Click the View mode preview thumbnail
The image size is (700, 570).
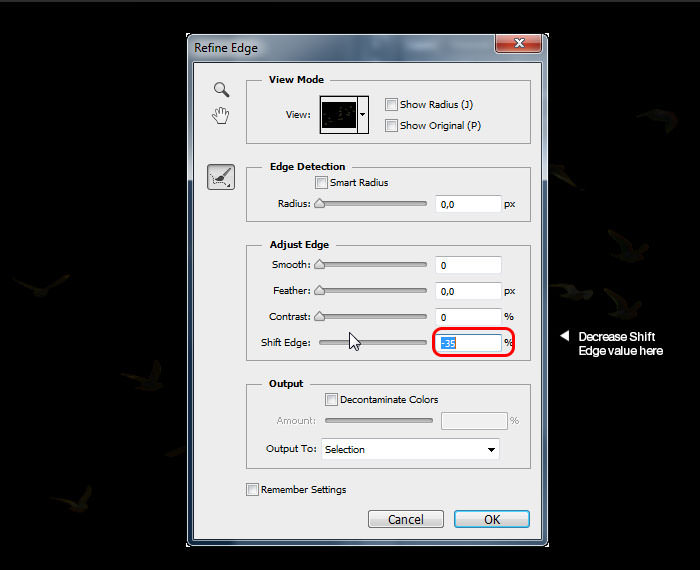pos(339,114)
